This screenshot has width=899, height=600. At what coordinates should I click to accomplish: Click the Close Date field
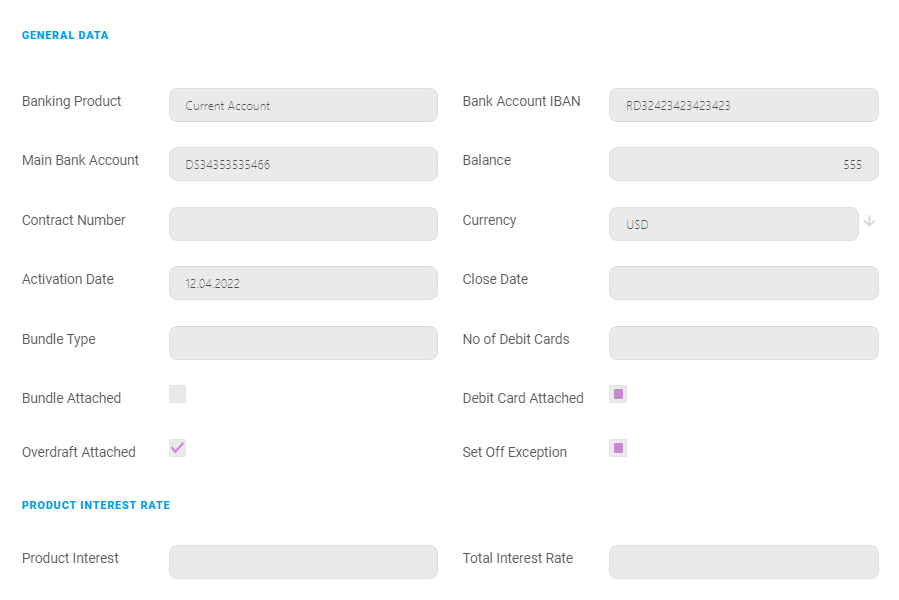click(743, 283)
